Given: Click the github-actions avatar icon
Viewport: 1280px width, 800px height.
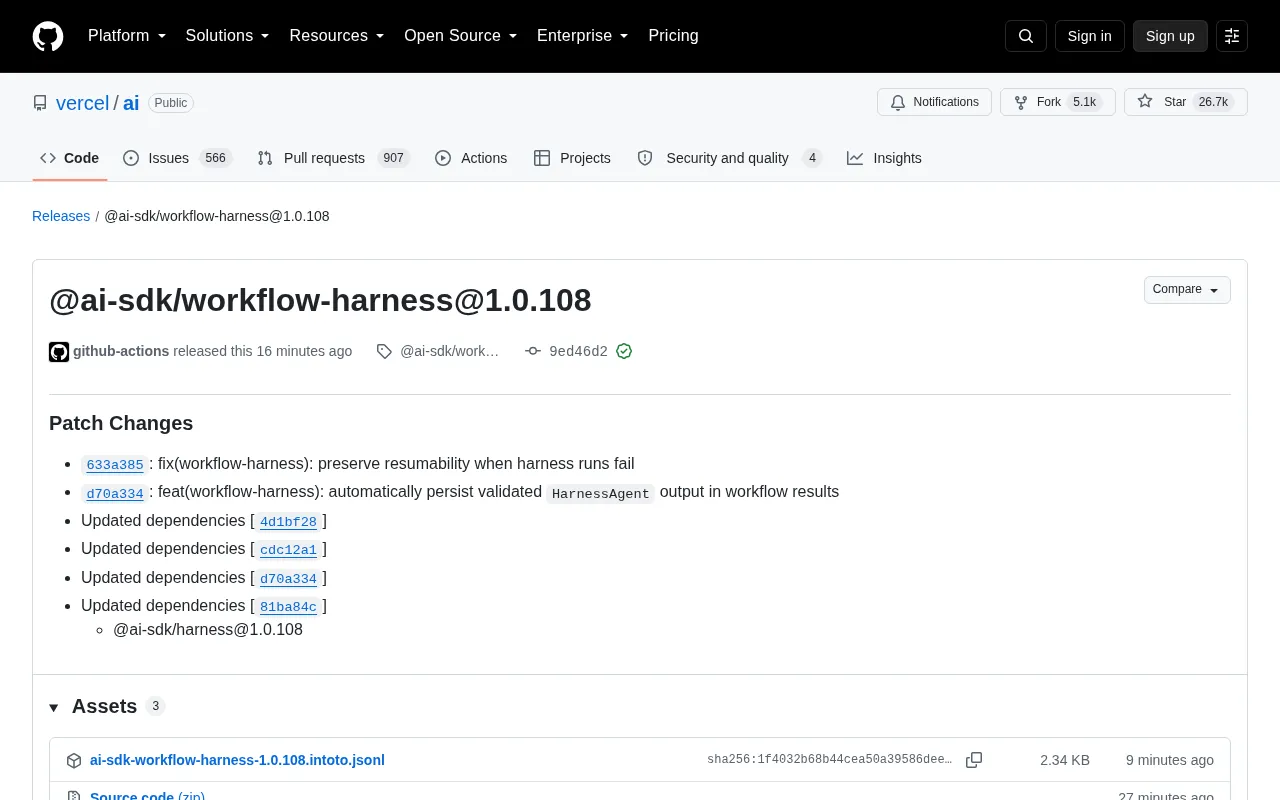Looking at the screenshot, I should click(59, 351).
